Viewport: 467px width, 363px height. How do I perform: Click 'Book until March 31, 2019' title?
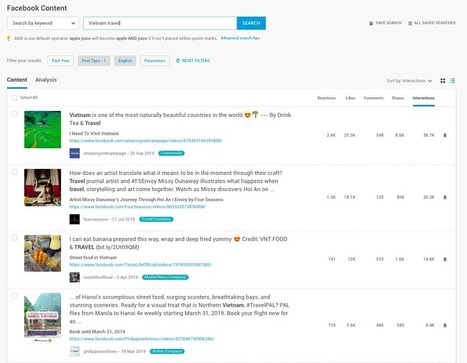pyautogui.click(x=97, y=331)
